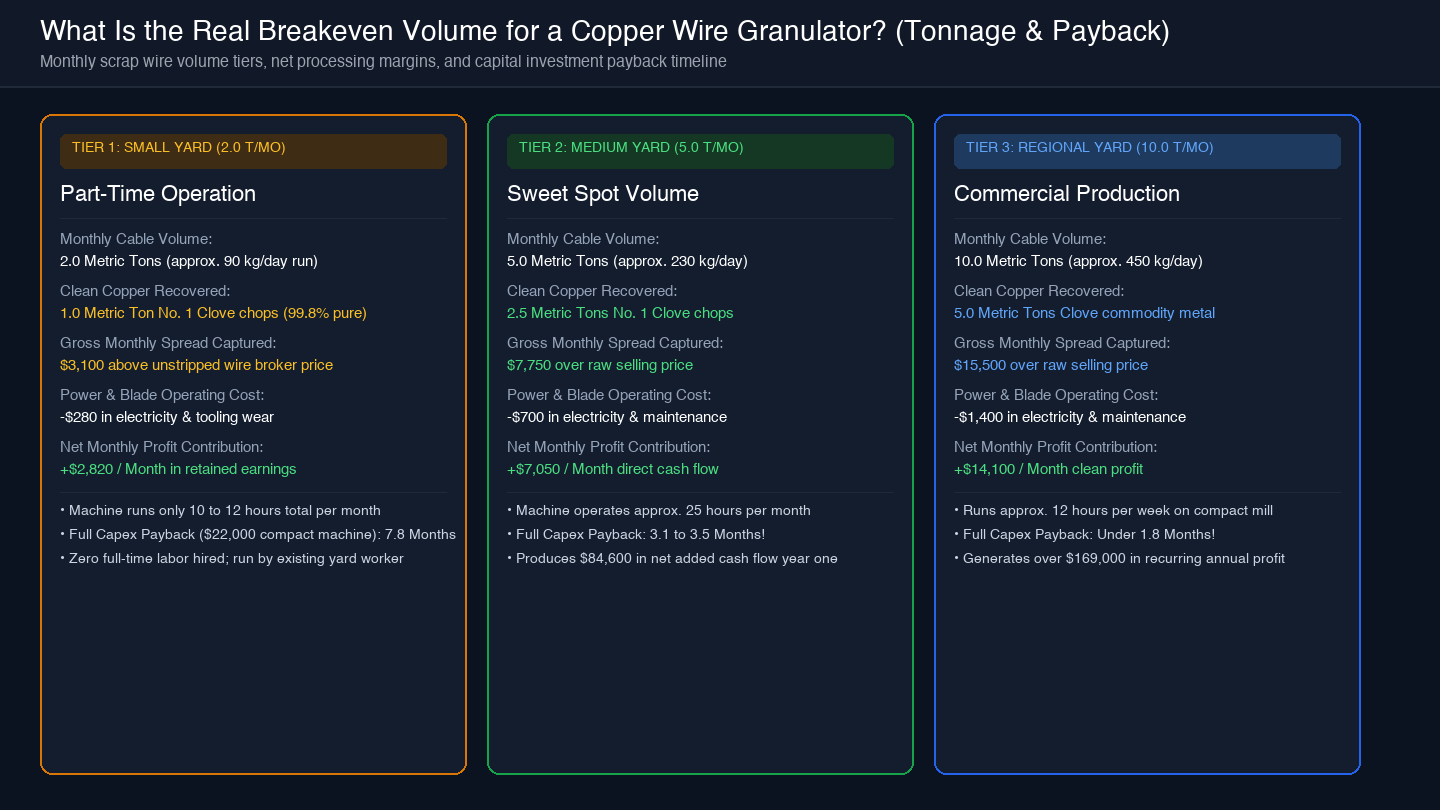Click the "TIER 3: REGIONAL YARD (10.0 T/MO)" badge
This screenshot has height=810, width=1440.
pyautogui.click(x=1147, y=151)
